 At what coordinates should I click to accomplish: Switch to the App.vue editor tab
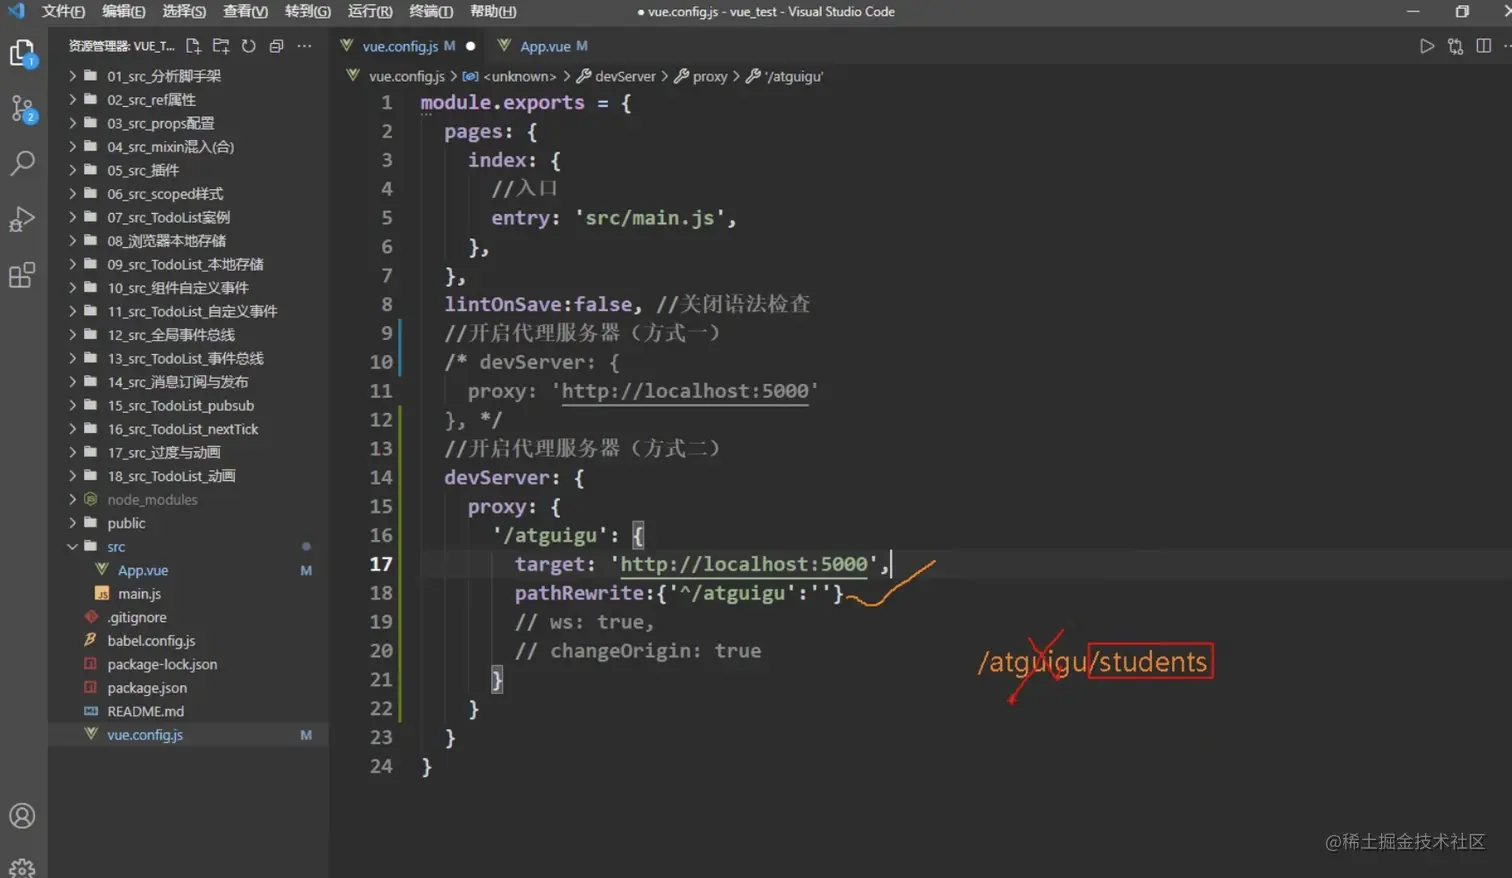(544, 46)
